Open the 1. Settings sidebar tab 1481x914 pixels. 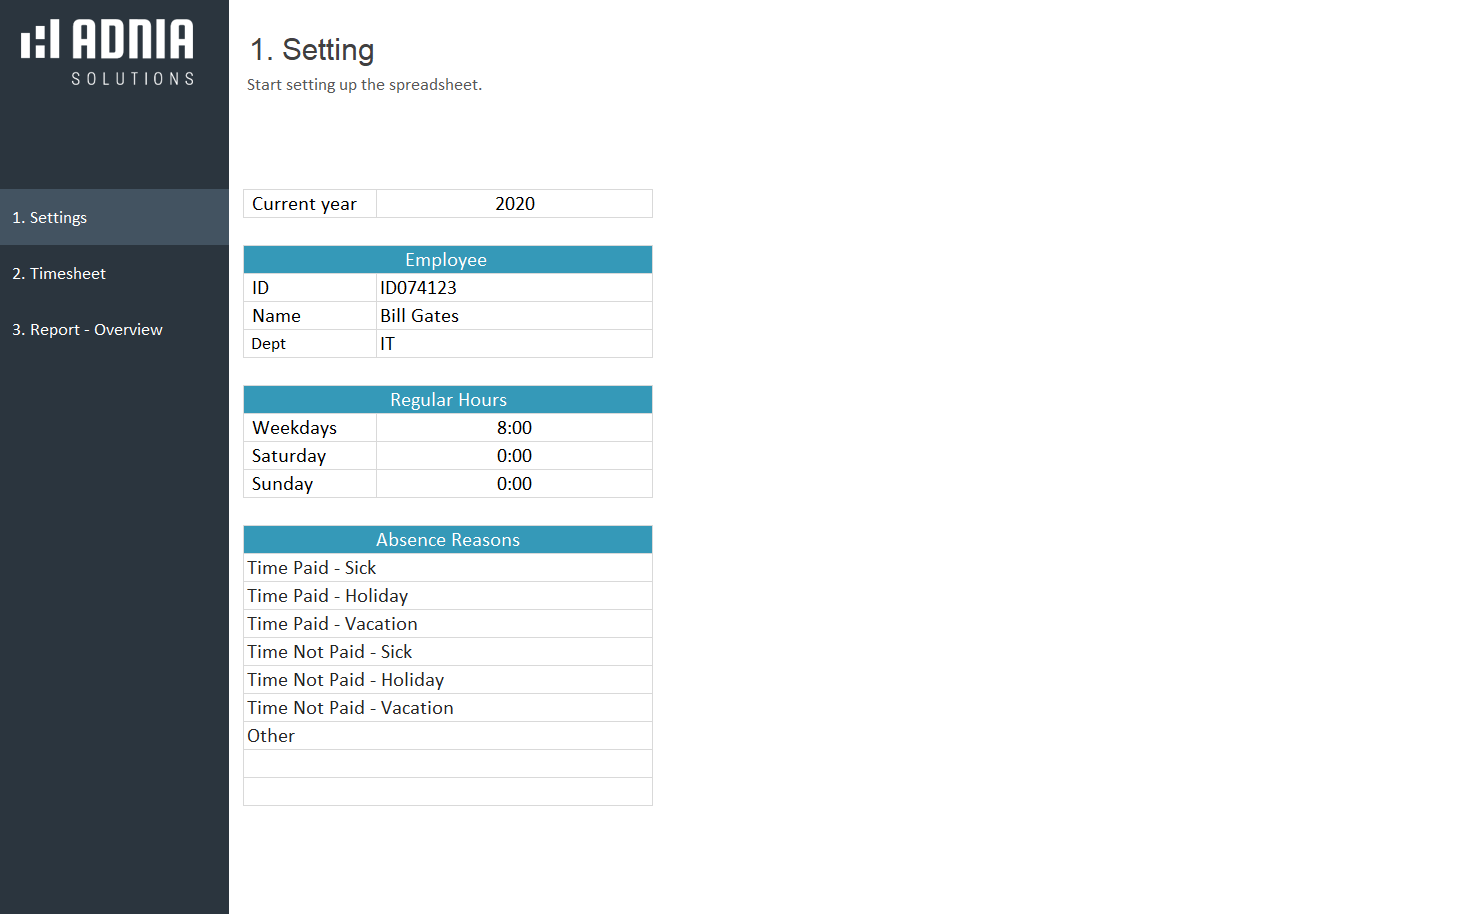[50, 217]
